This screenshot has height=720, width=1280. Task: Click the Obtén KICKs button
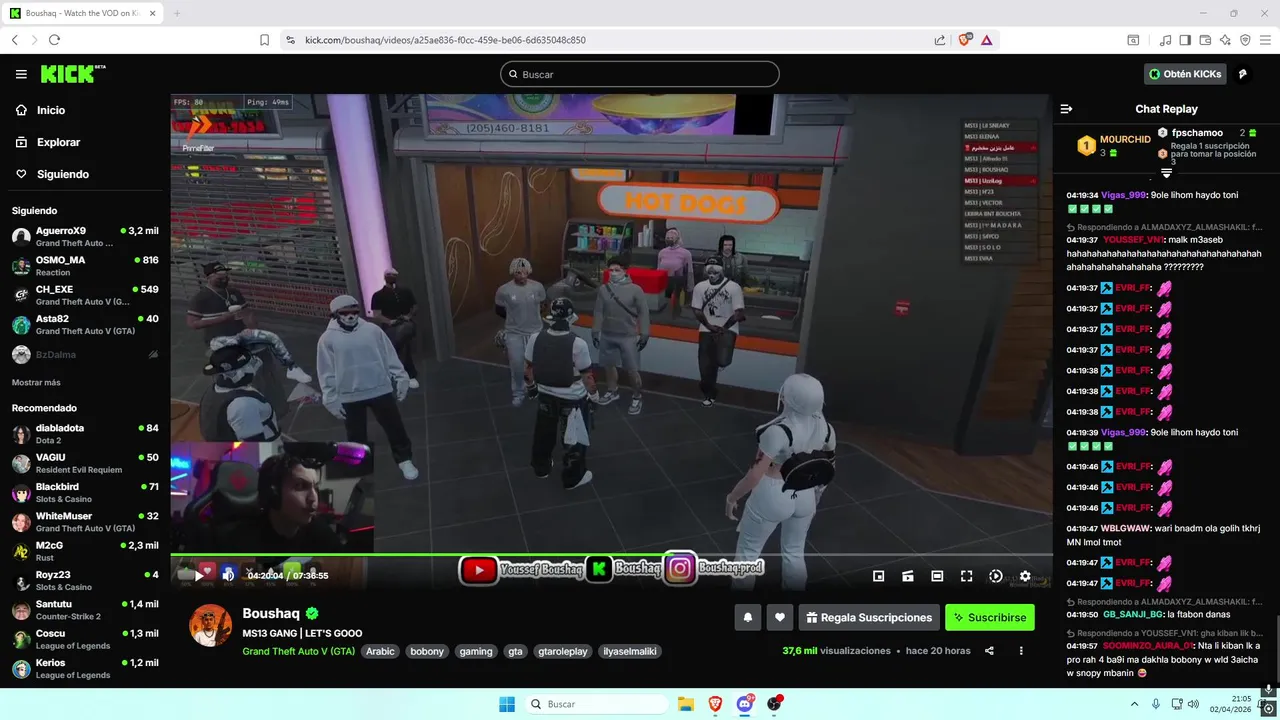tap(1185, 74)
